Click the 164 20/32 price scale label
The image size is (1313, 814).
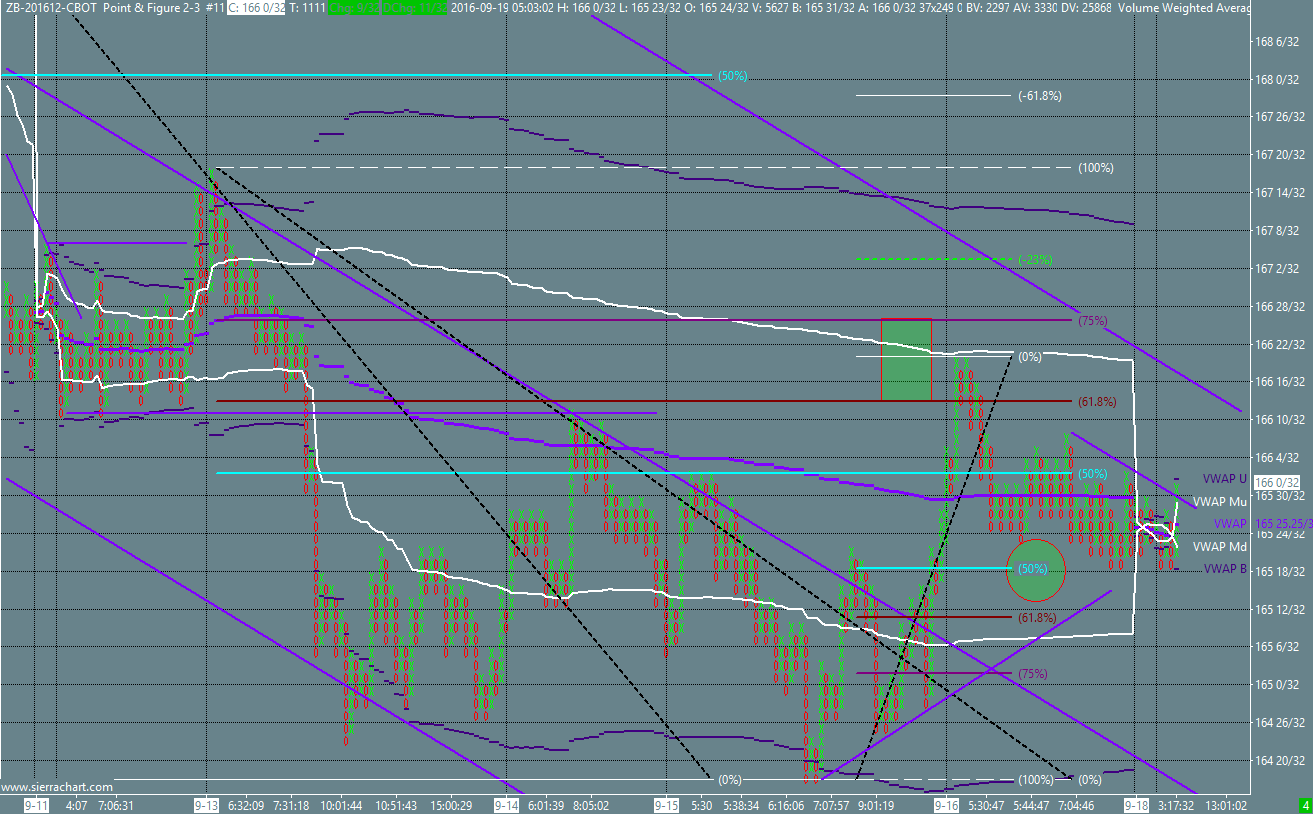1282,760
